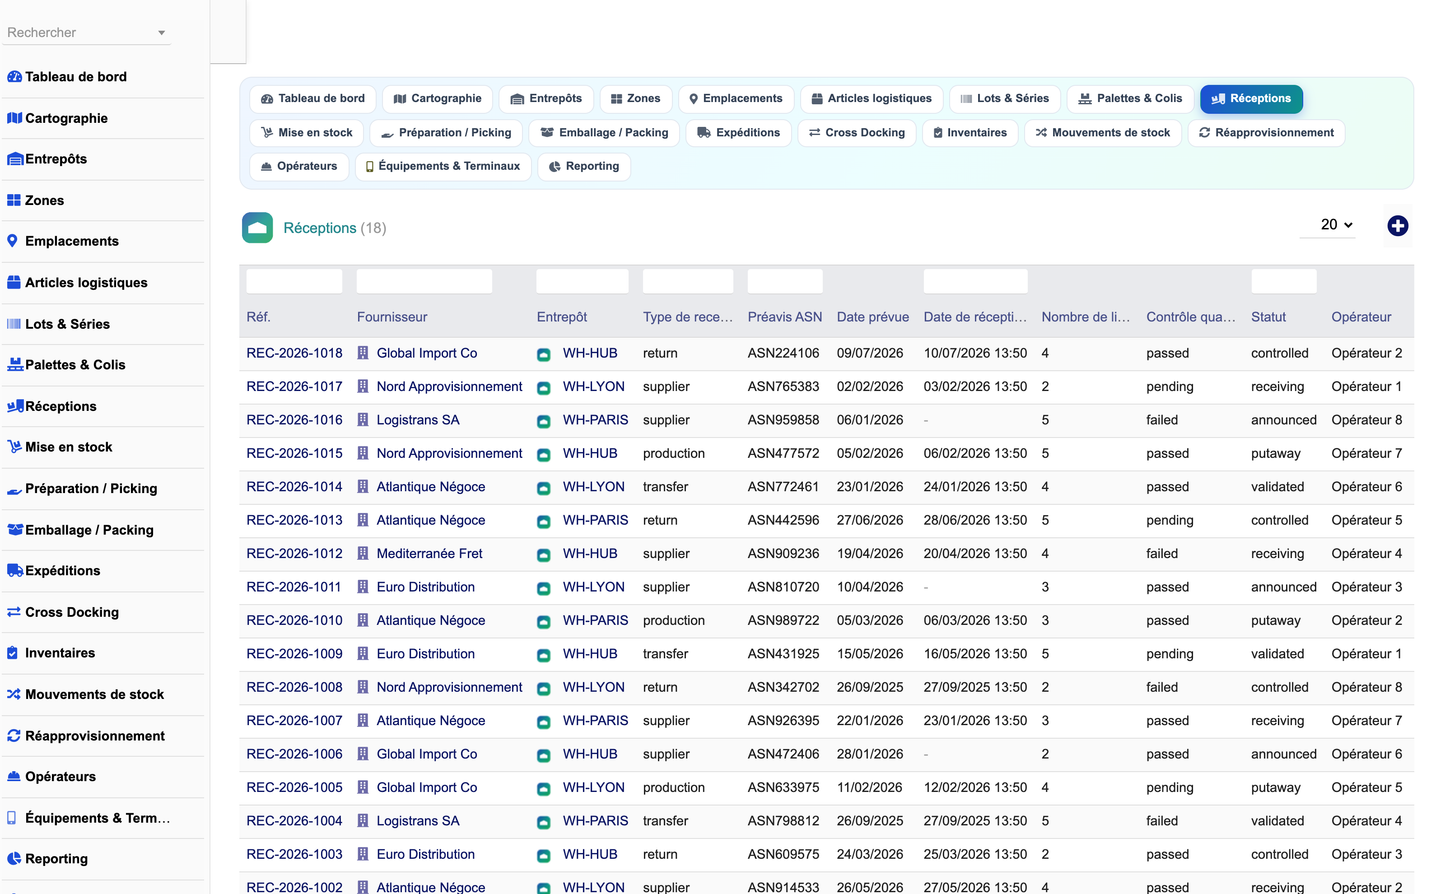Click the Reporting pie chart icon in sidebar
Screen dimensions: 1445x894
(x=14, y=859)
